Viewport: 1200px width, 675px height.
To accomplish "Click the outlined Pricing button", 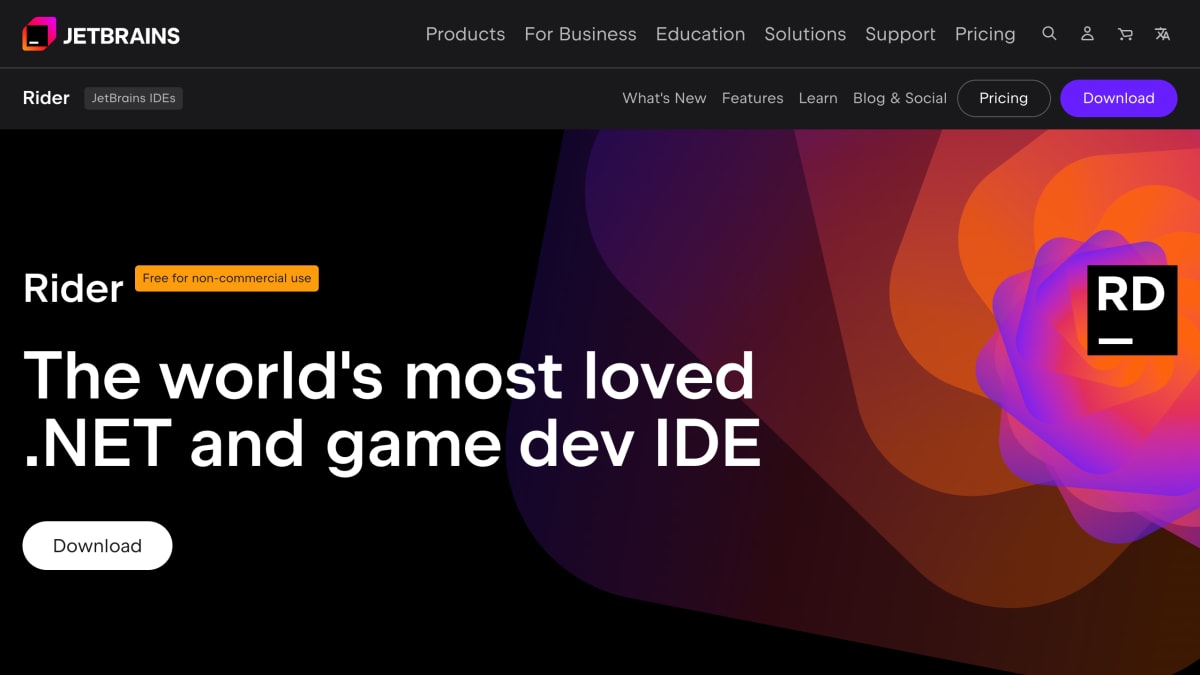I will pyautogui.click(x=1003, y=98).
